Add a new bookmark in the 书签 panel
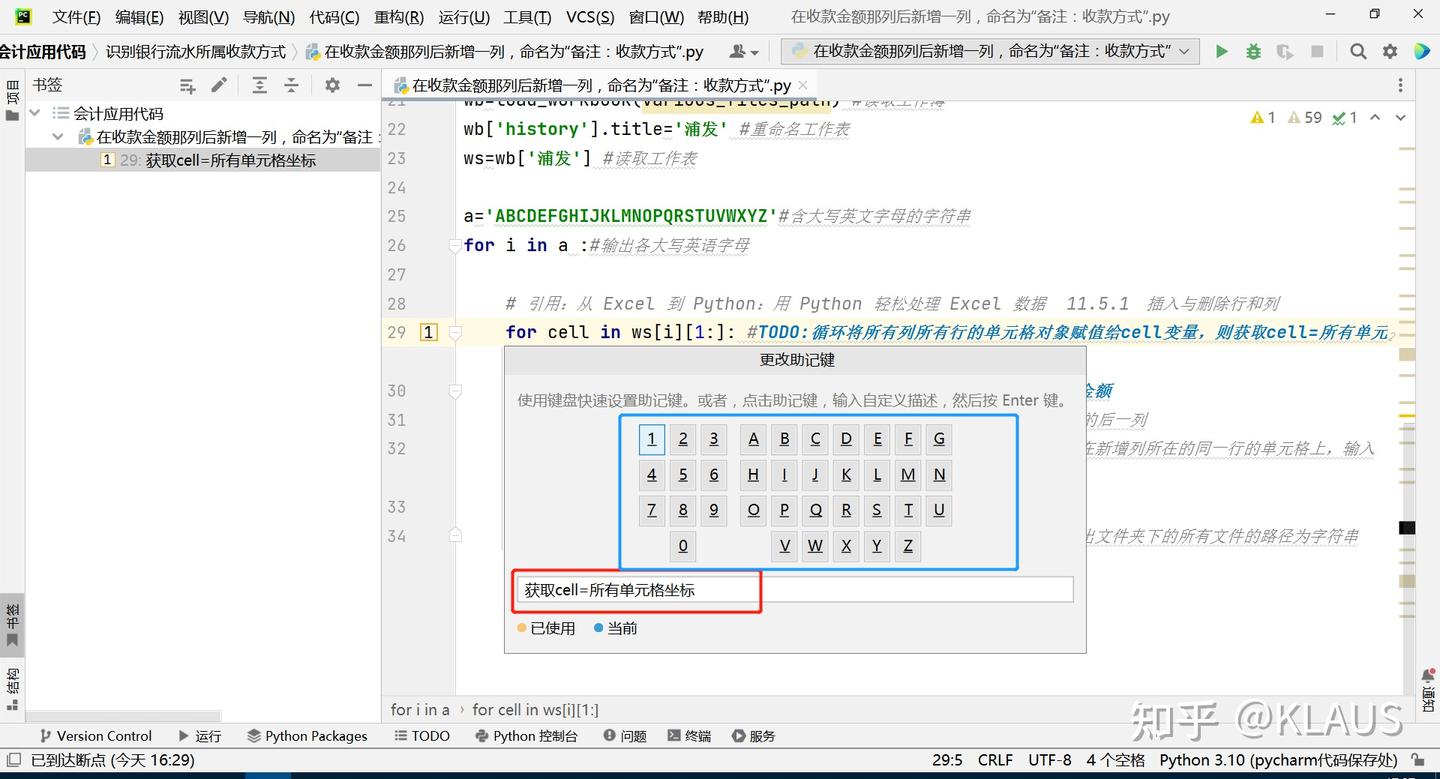This screenshot has width=1440, height=779. point(187,85)
